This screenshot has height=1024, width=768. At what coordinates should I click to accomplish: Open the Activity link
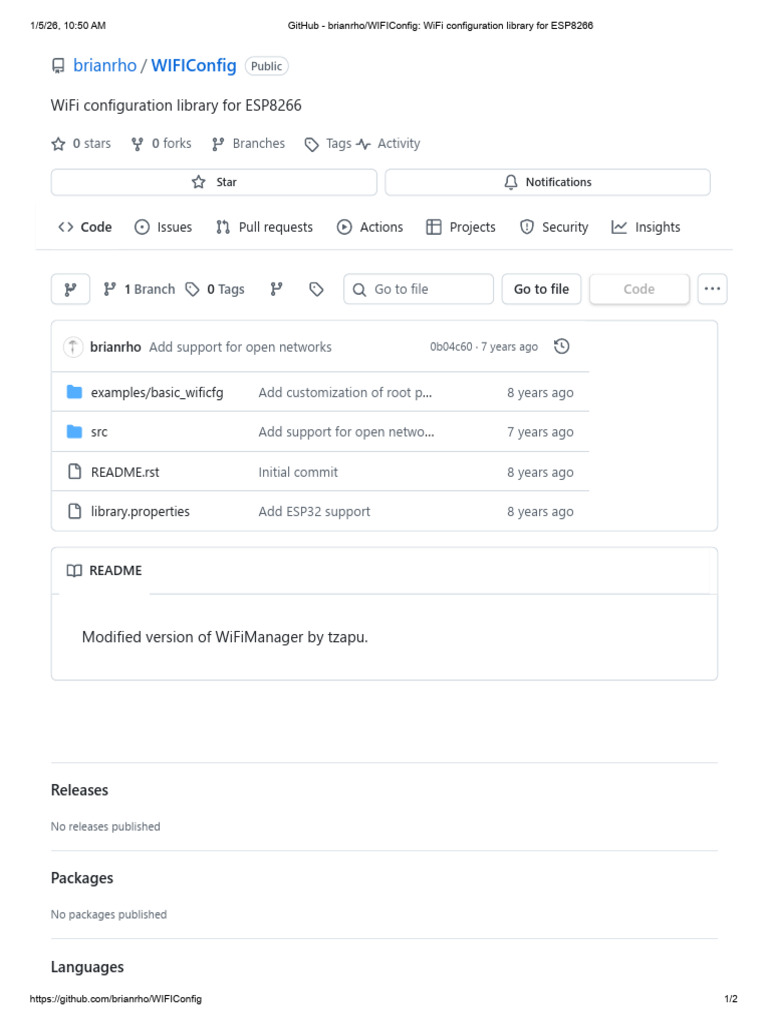click(x=398, y=144)
